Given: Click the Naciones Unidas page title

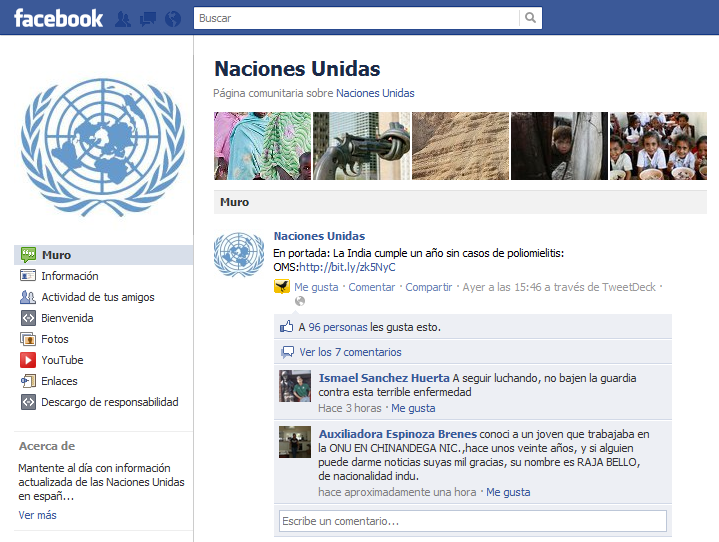Looking at the screenshot, I should (x=297, y=69).
